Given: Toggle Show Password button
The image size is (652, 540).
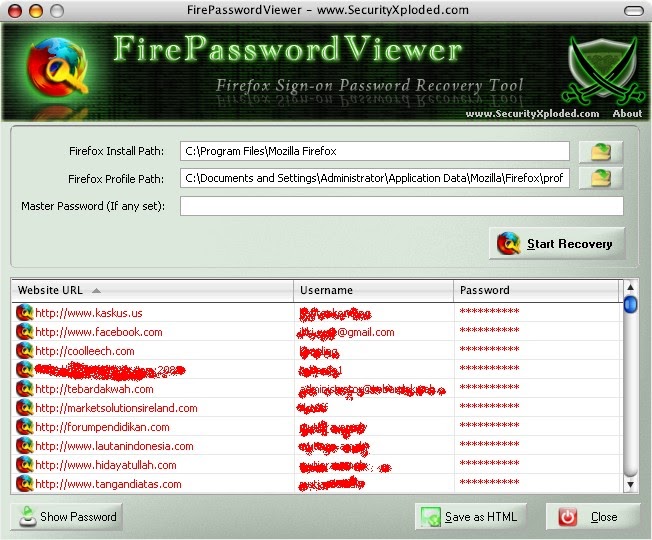Looking at the screenshot, I should (67, 517).
